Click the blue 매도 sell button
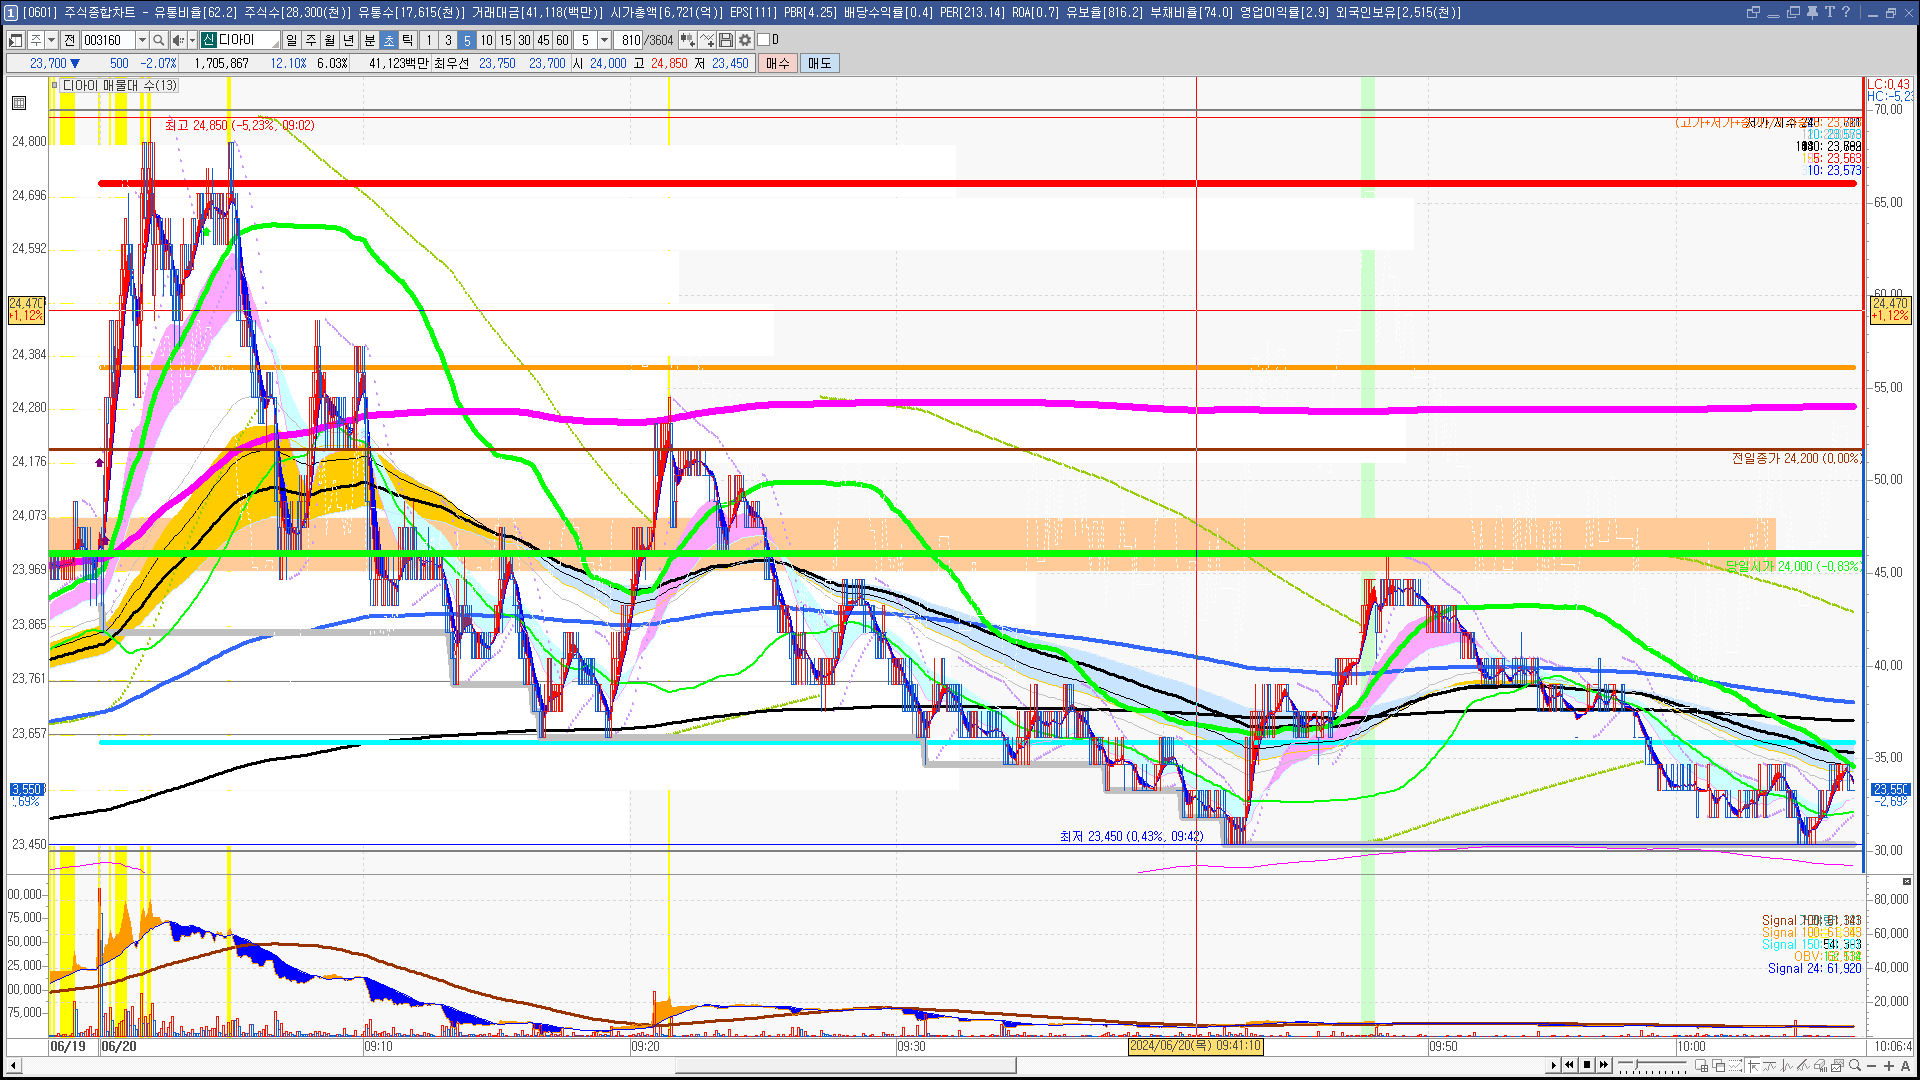 (820, 63)
